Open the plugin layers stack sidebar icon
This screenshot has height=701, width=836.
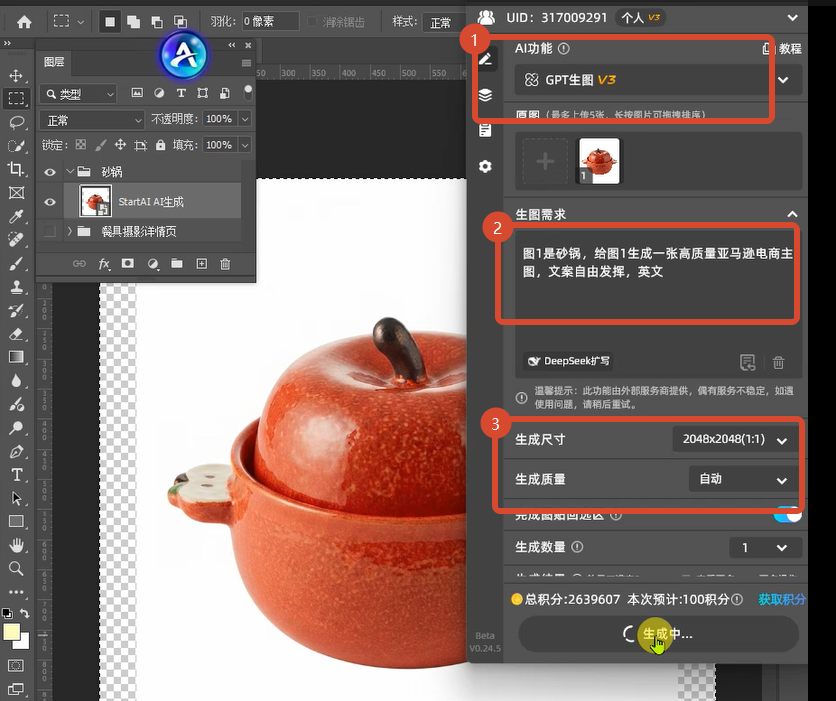click(x=485, y=95)
